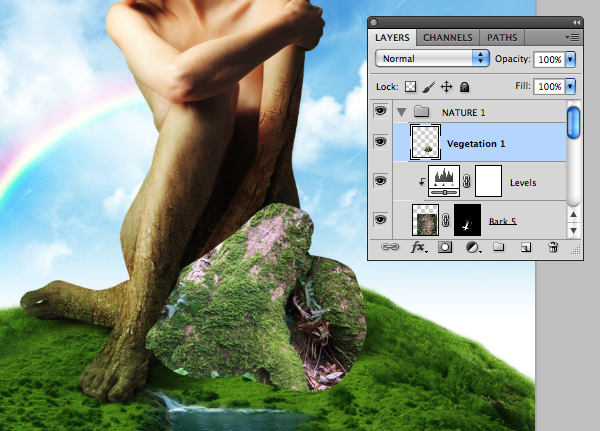This screenshot has width=600, height=431.
Task: Open the Normal blend mode dropdown
Action: click(432, 59)
